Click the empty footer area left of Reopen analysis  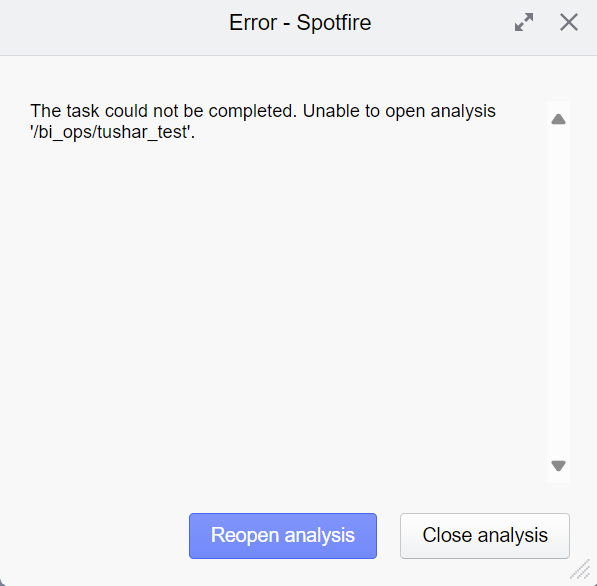click(x=95, y=536)
